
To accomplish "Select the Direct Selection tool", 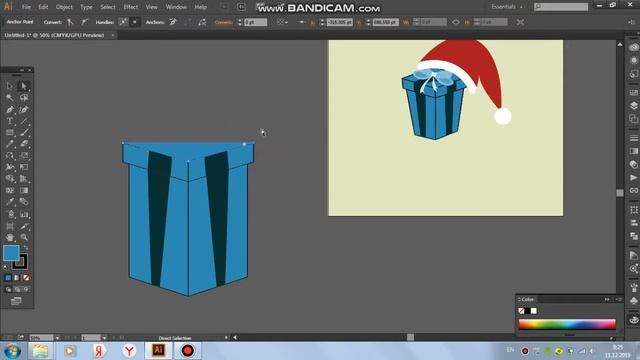I will coord(24,86).
